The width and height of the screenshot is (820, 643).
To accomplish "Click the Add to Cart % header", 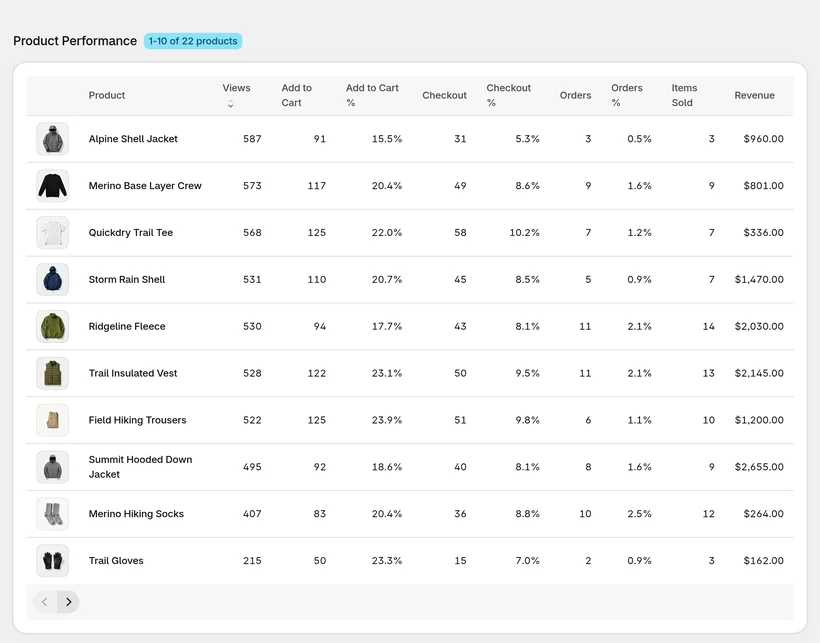I will click(x=372, y=95).
